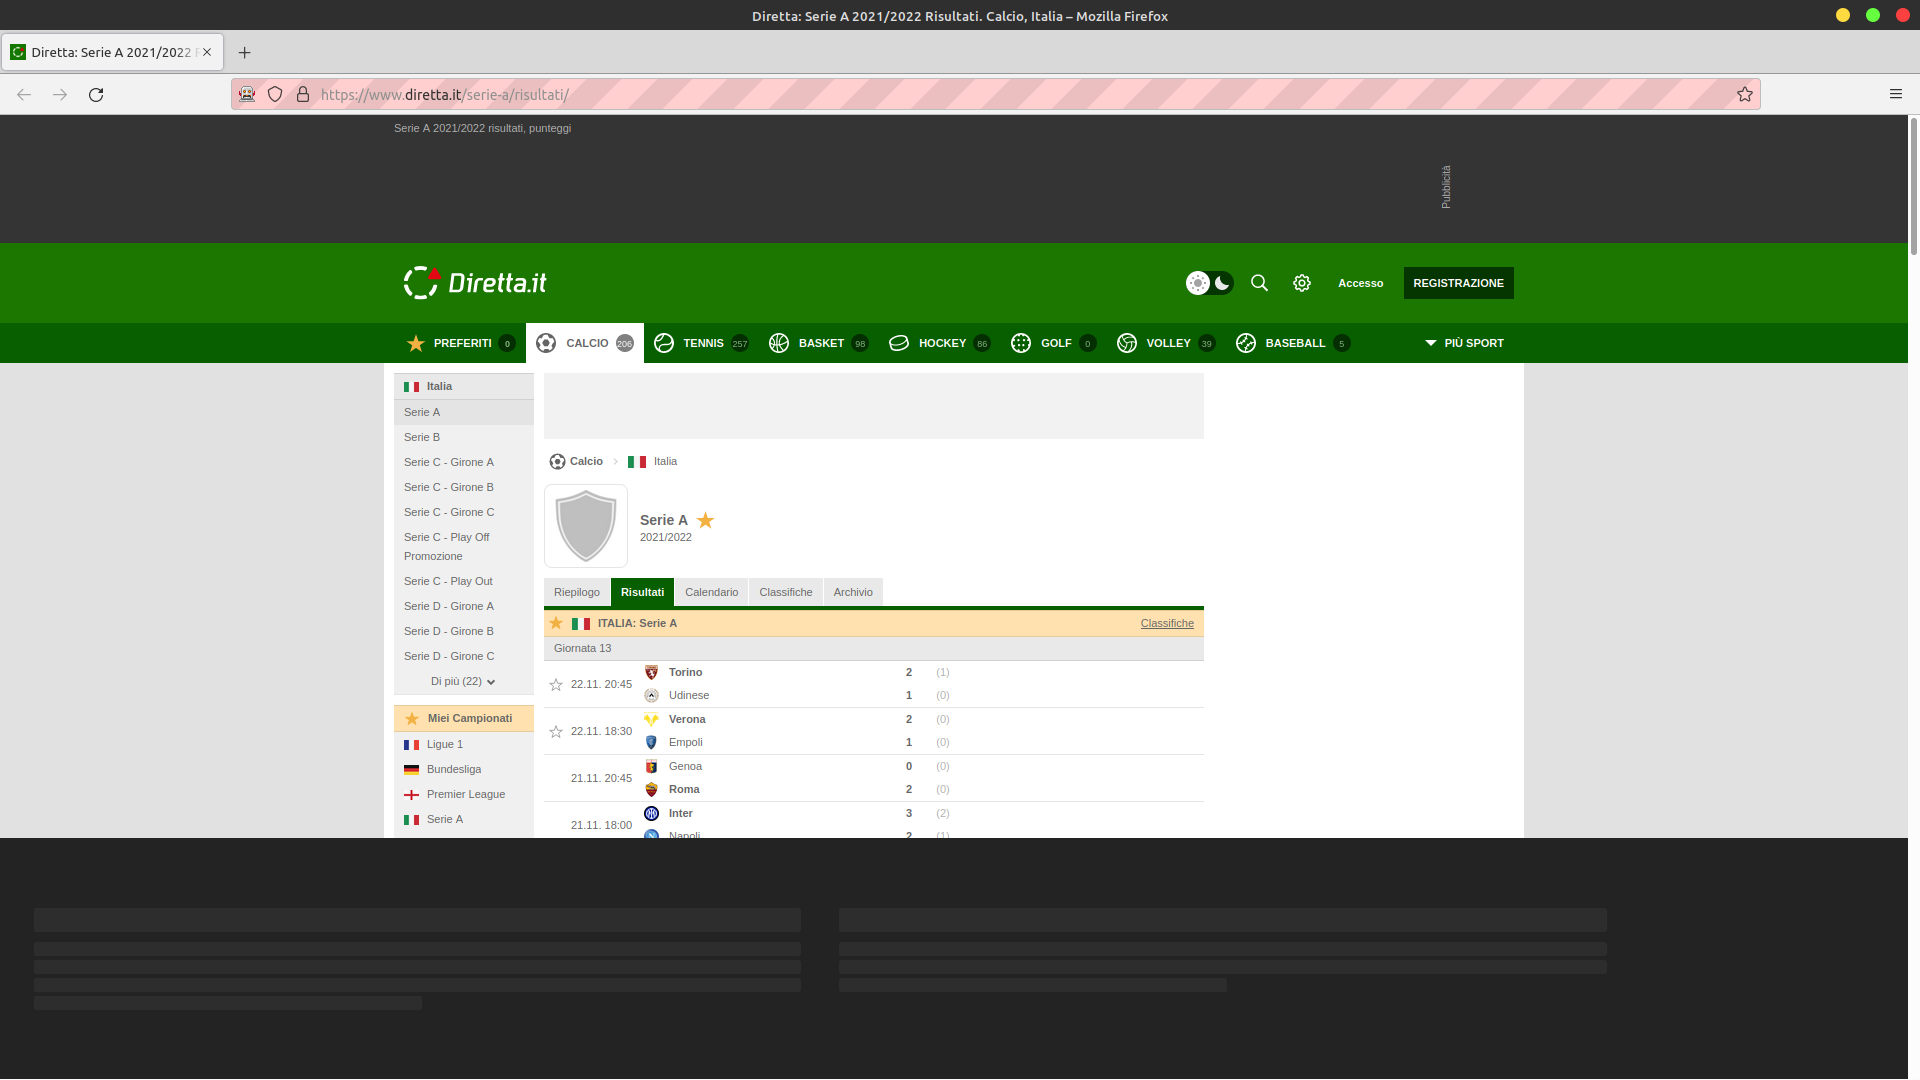
Task: Click the Classifiche link in league header
Action: click(x=1167, y=623)
